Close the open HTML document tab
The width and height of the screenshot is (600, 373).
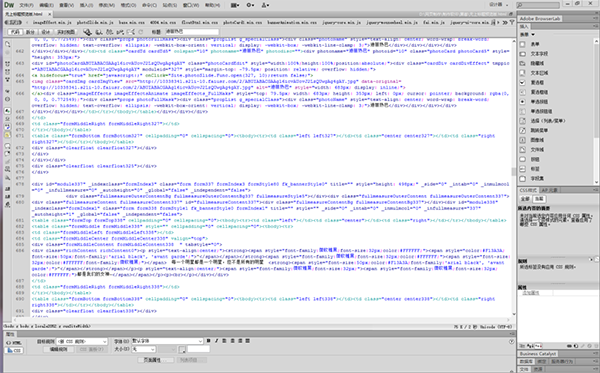click(x=49, y=14)
